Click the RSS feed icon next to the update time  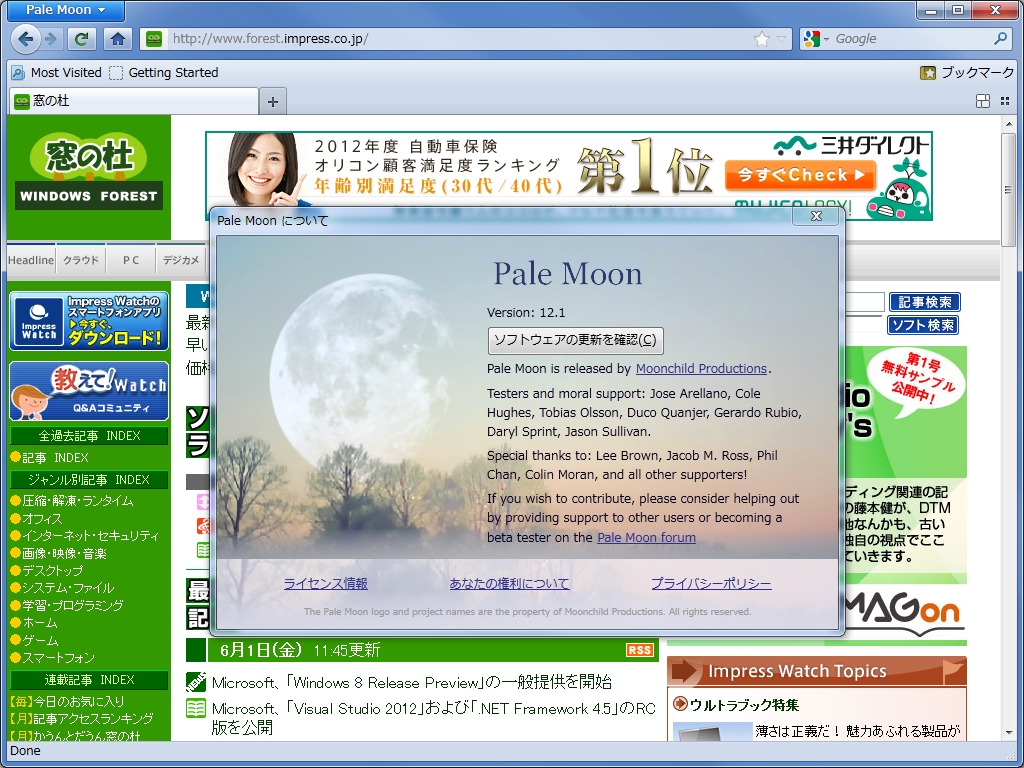641,649
